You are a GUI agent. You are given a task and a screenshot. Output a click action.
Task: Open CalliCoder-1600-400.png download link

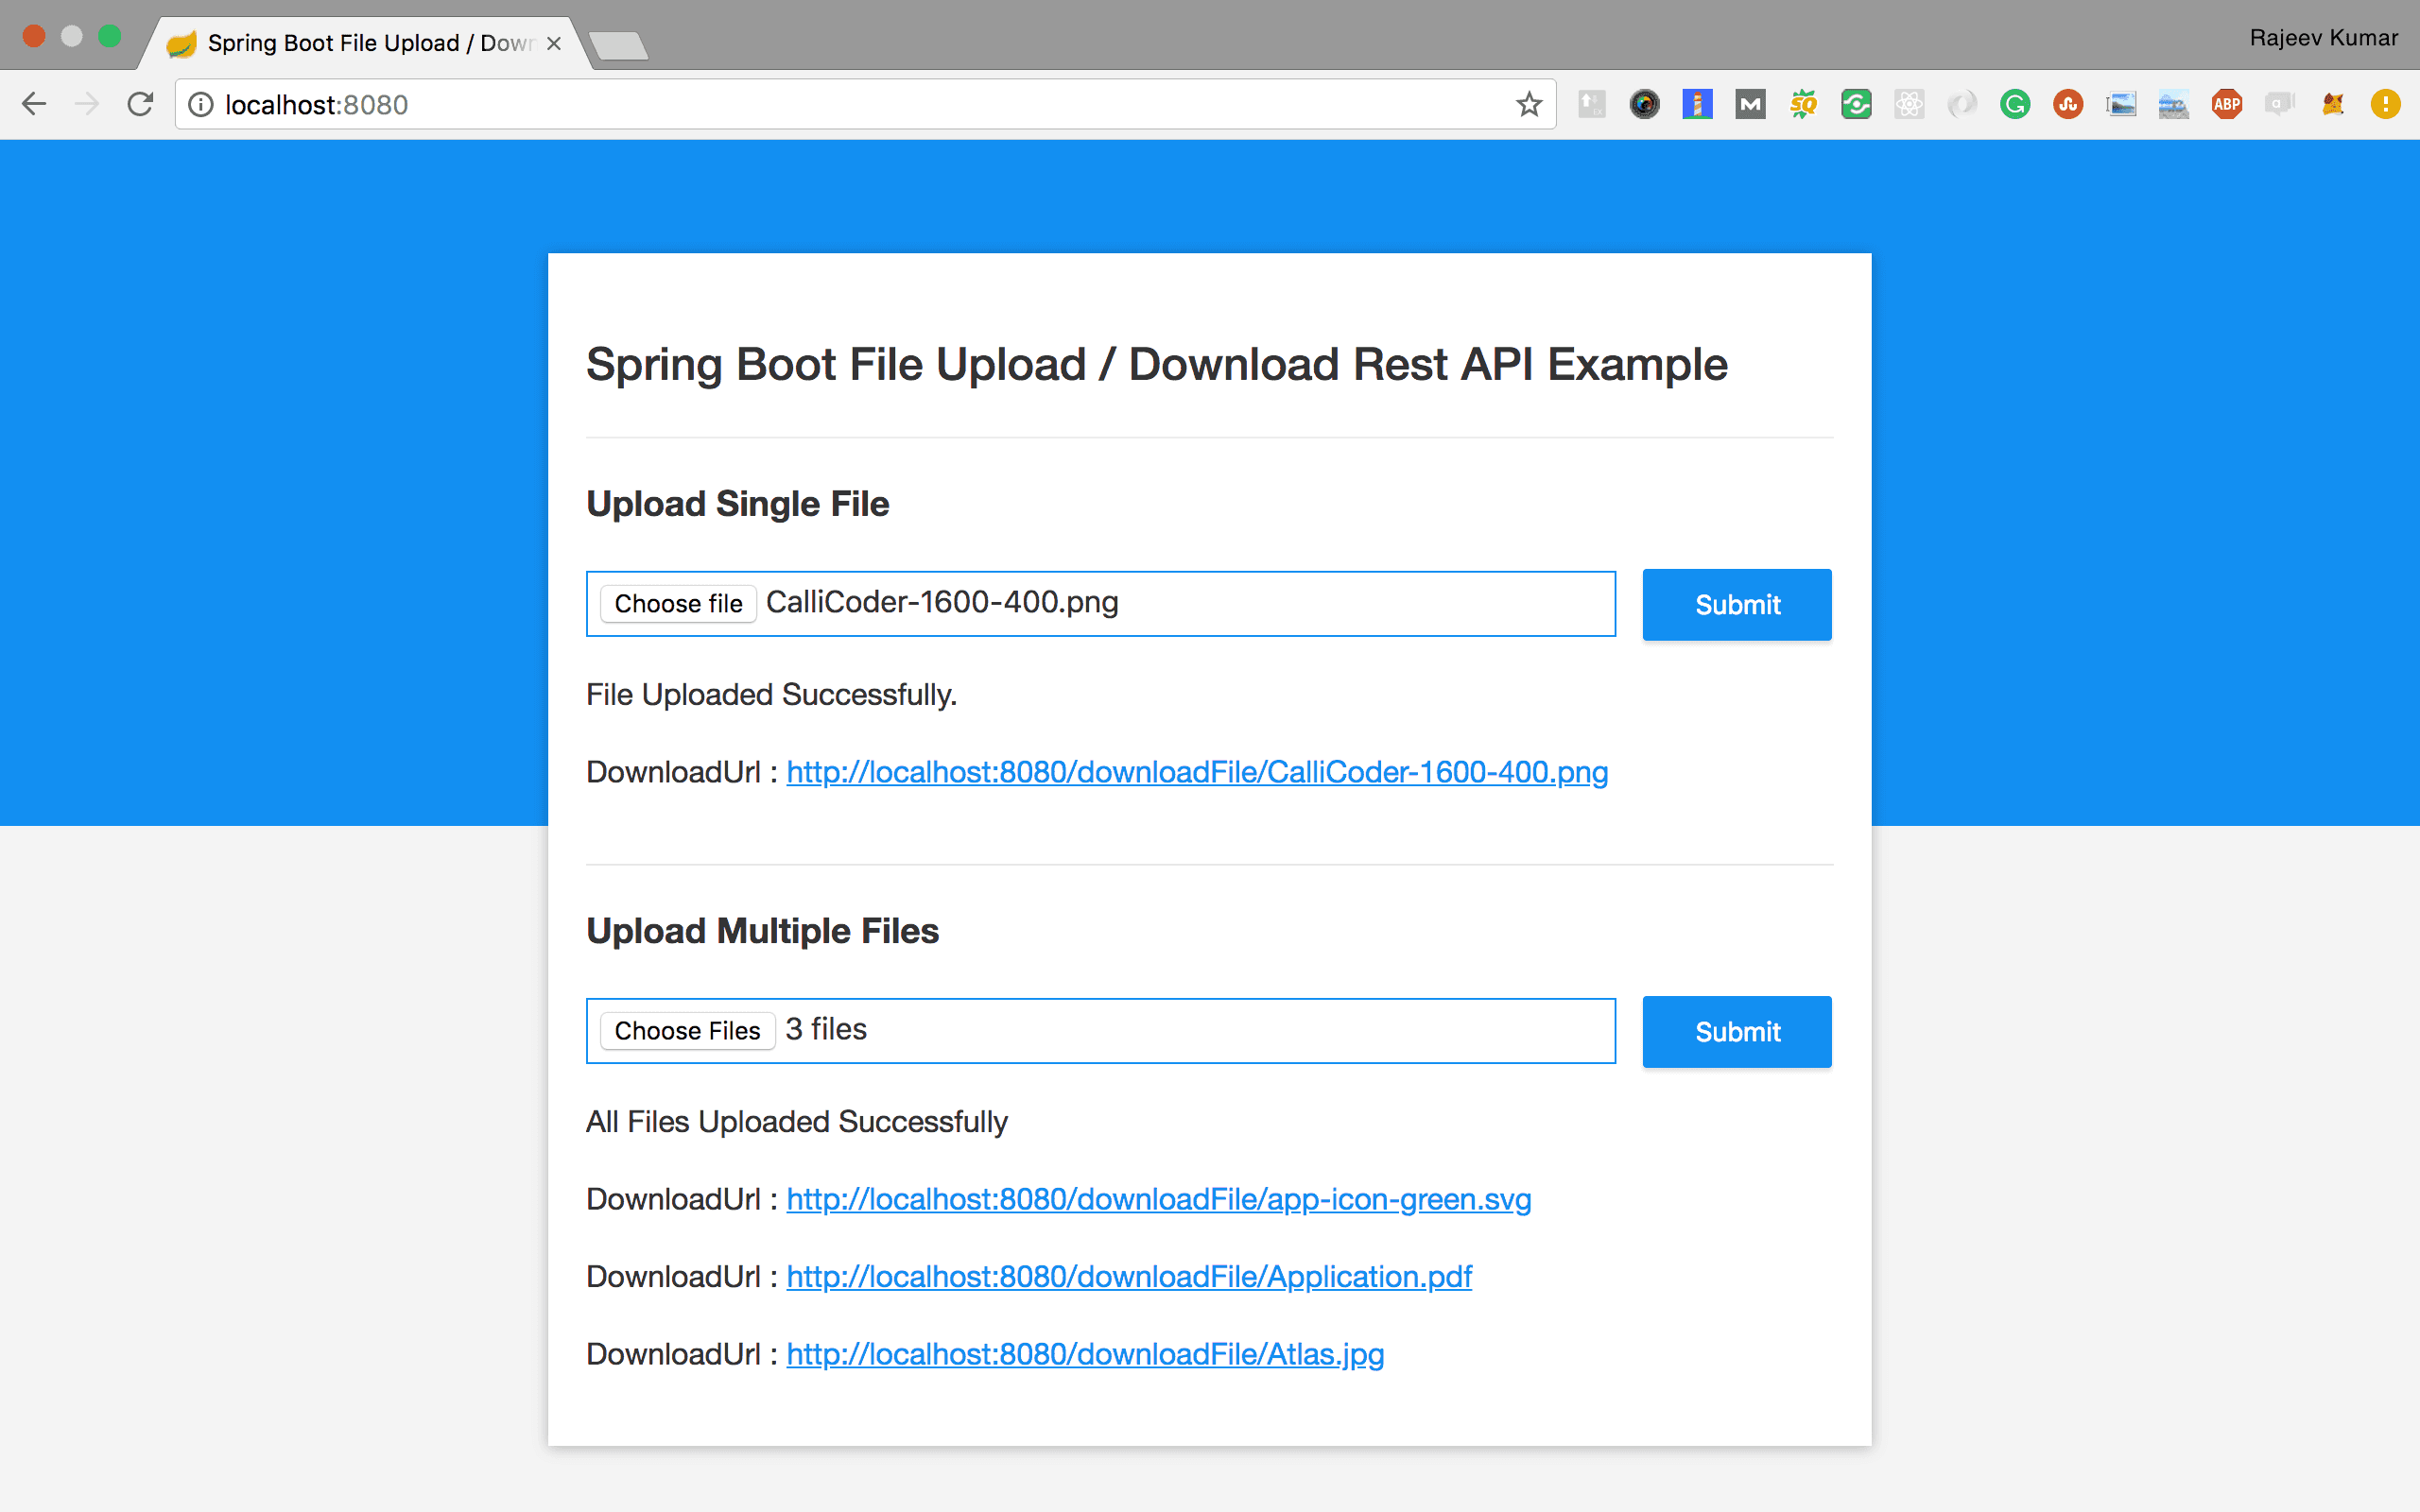click(x=1197, y=770)
